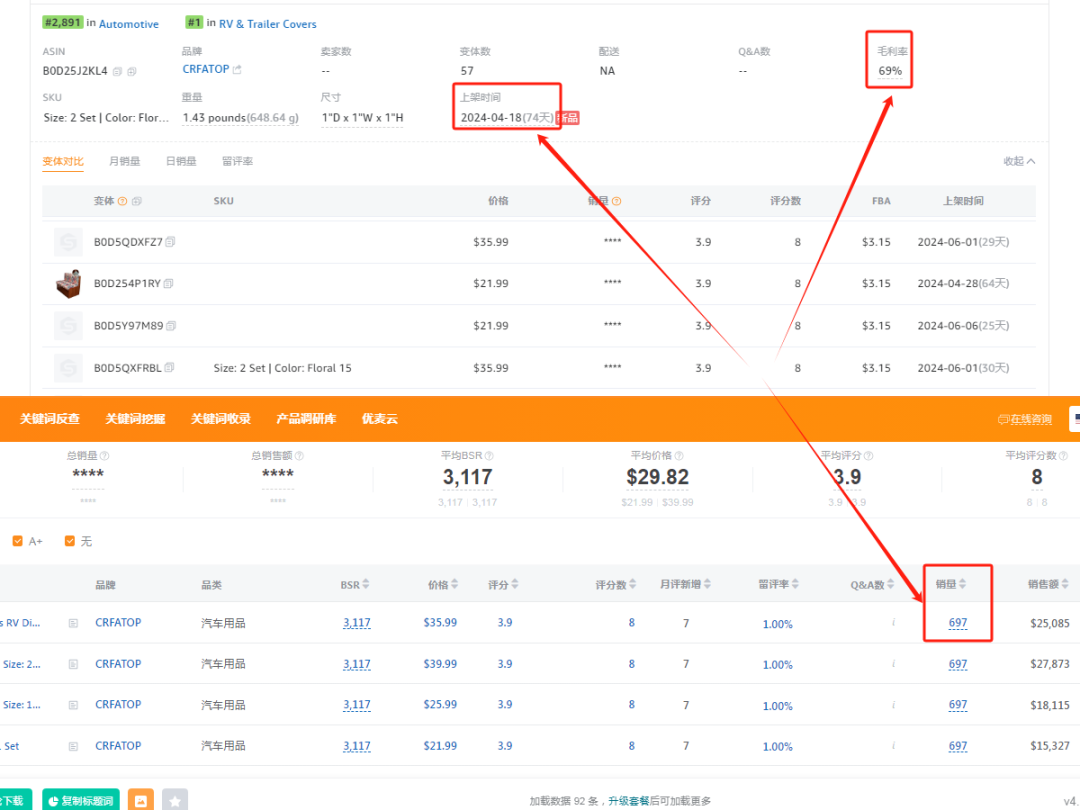Toggle the 无 checkbox
Screen dimensions: 1080x810
click(70, 541)
